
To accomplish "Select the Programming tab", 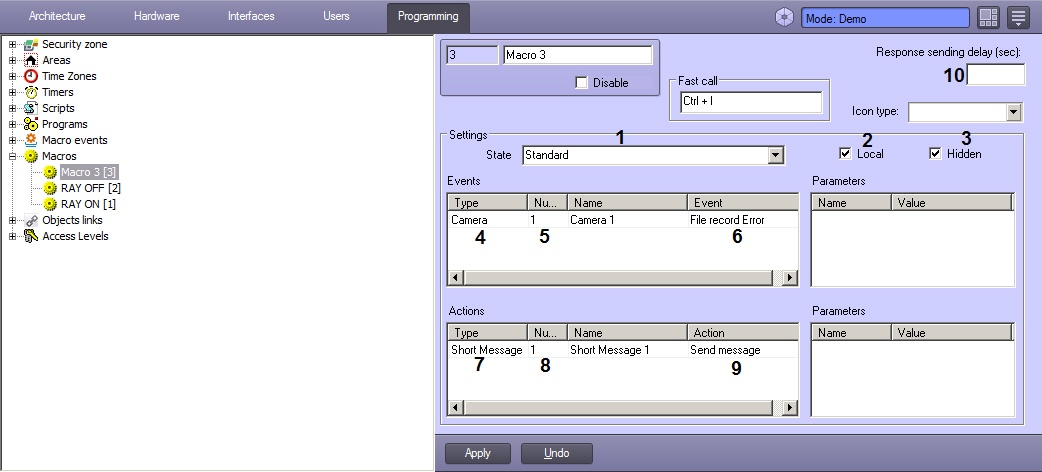I will point(428,17).
